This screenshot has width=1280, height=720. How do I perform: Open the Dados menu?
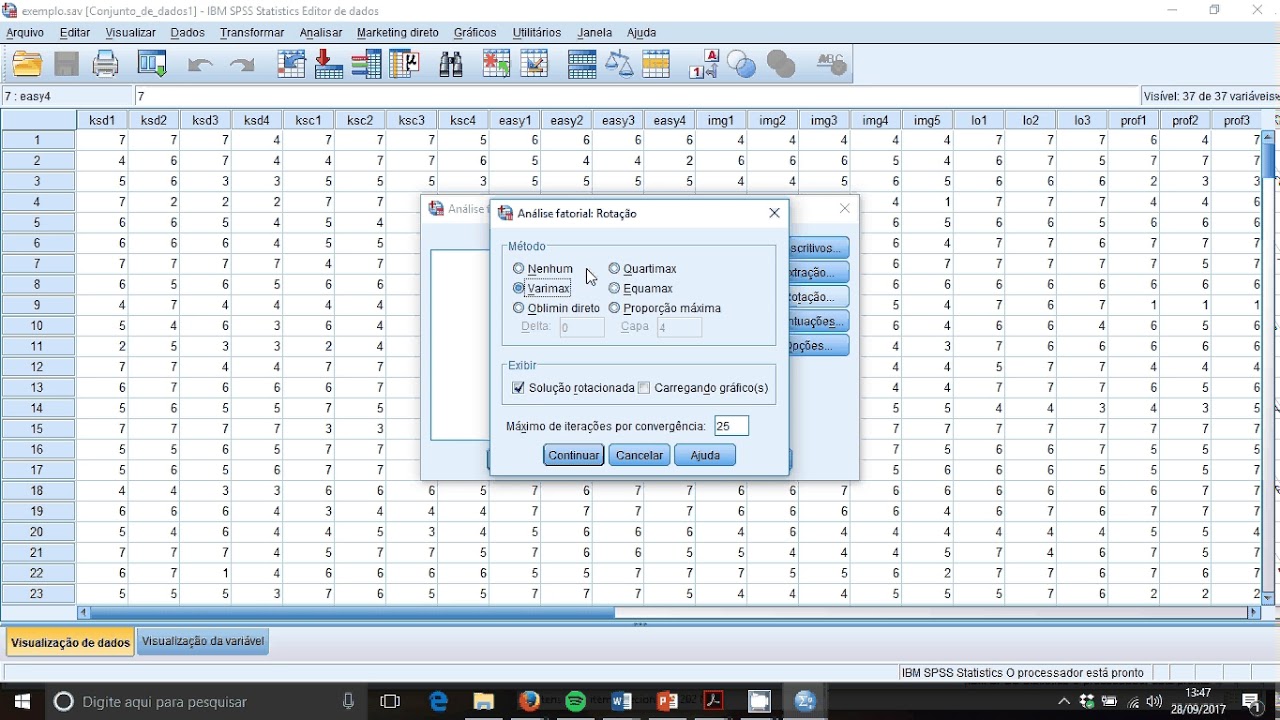[x=187, y=33]
